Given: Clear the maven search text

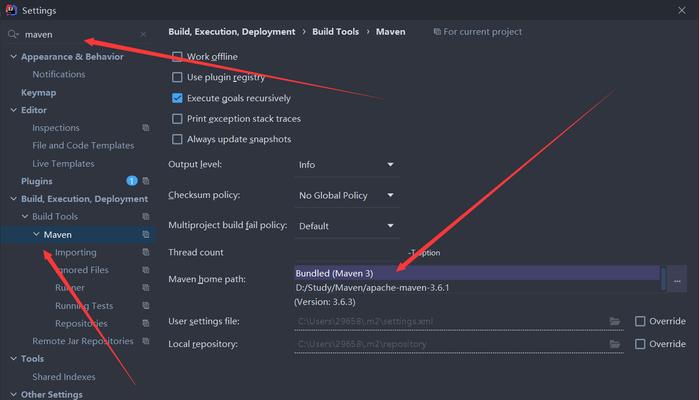Looking at the screenshot, I should [x=143, y=34].
